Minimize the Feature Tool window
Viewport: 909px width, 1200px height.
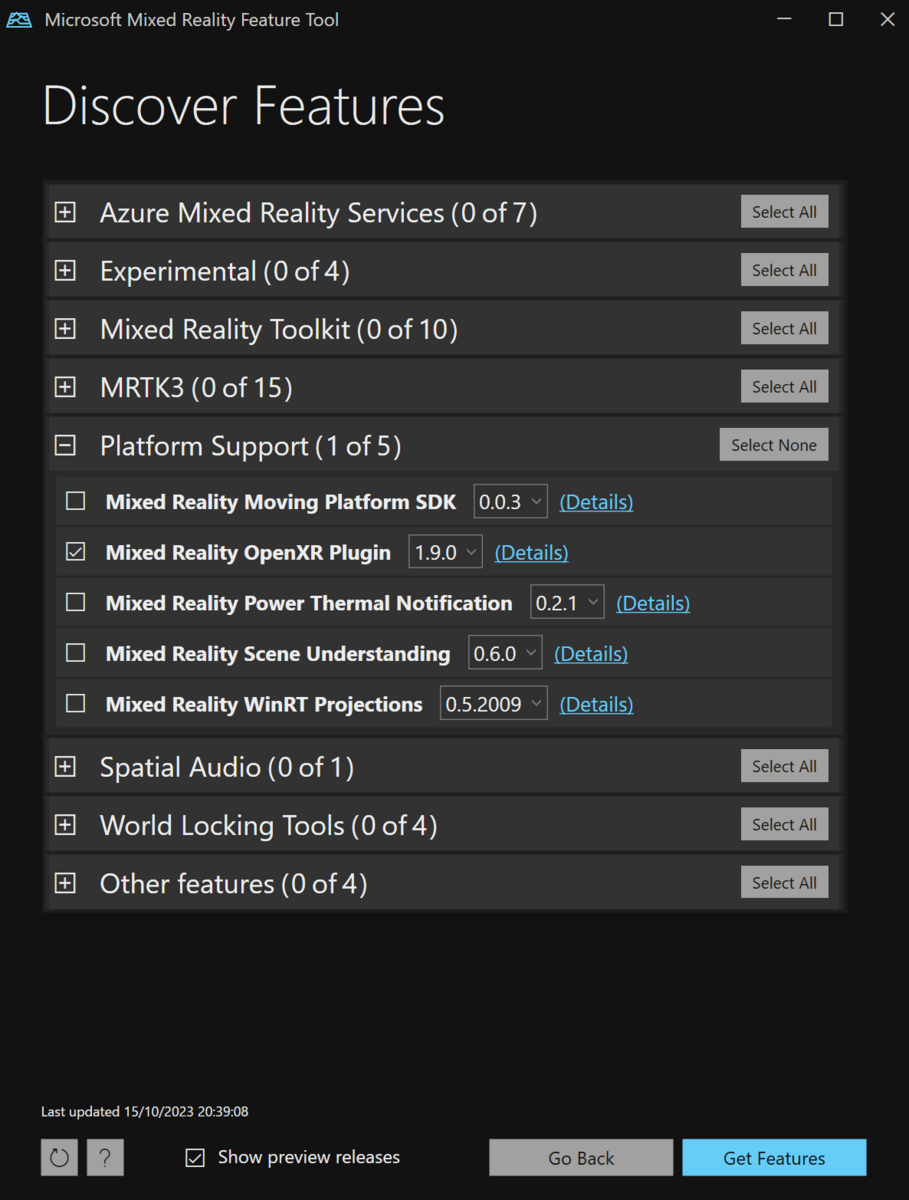pyautogui.click(x=785, y=20)
